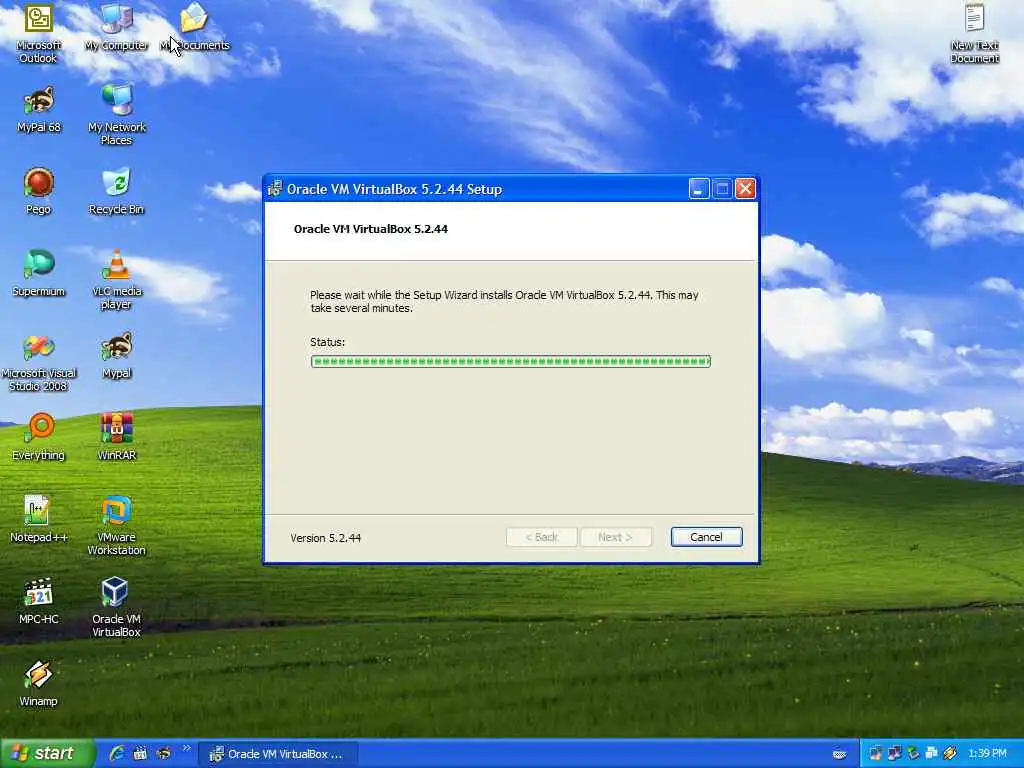Image resolution: width=1024 pixels, height=768 pixels.
Task: Click the first system tray icon
Action: pyautogui.click(x=875, y=754)
